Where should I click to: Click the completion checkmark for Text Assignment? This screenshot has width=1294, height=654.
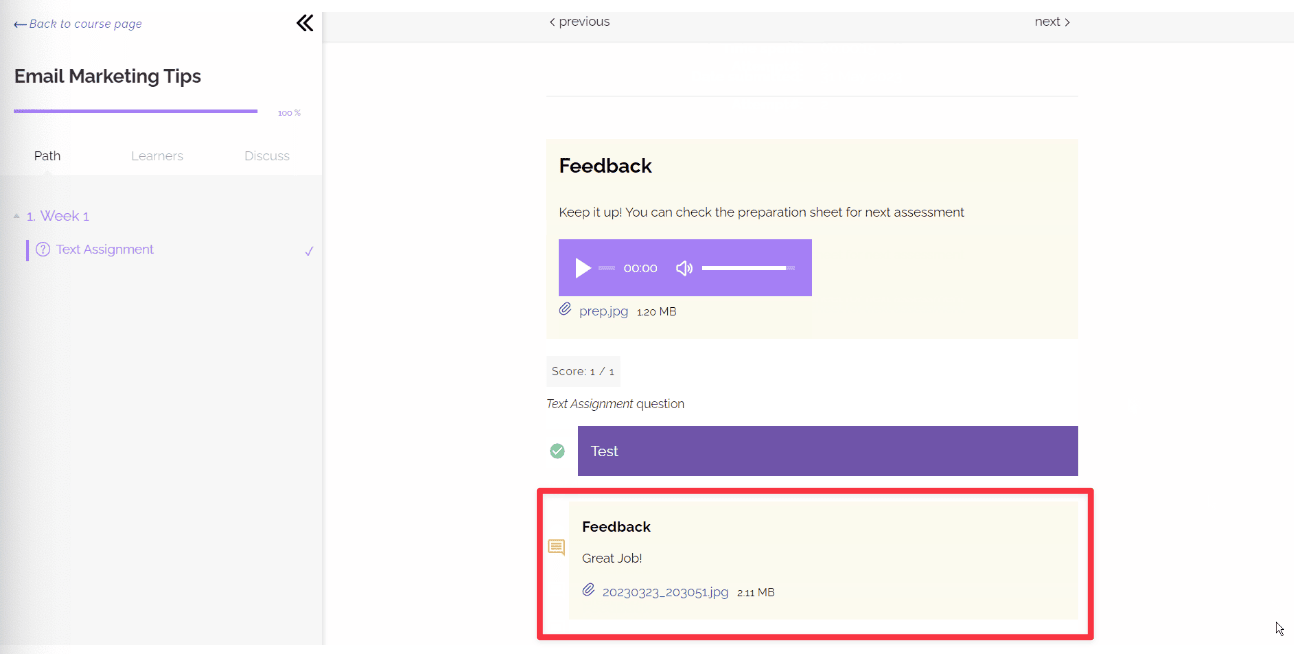click(x=309, y=251)
